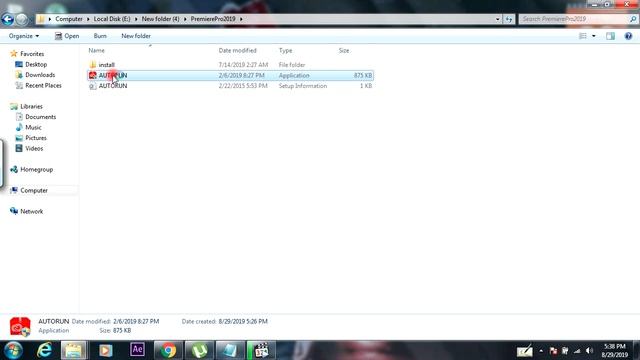640x360 pixels.
Task: Select the AUTORUN Setup Information file icon
Action: 93,86
